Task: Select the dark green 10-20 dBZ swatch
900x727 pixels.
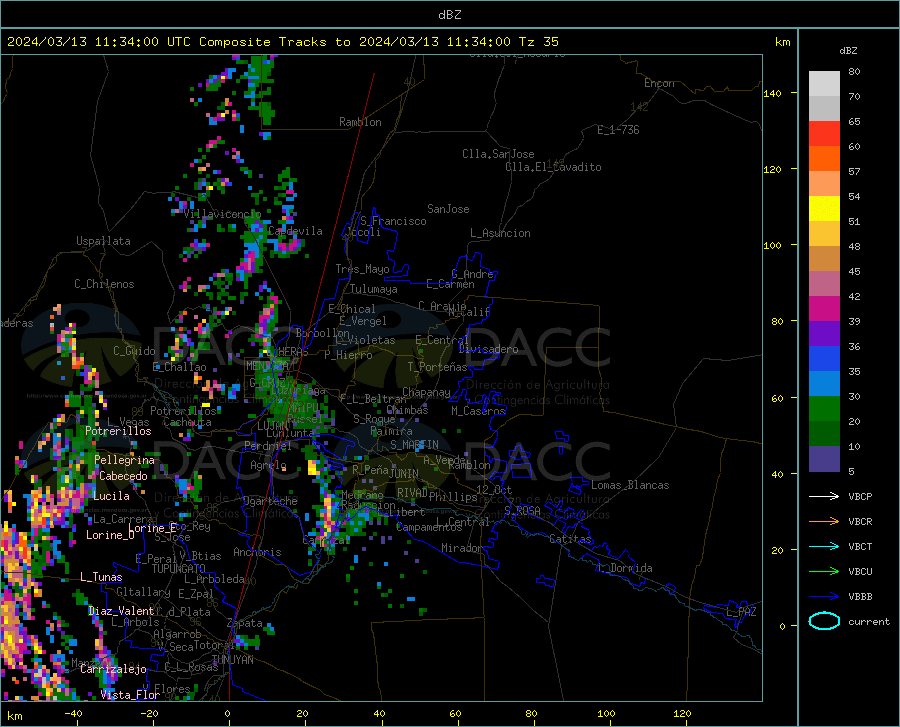Action: pyautogui.click(x=824, y=434)
